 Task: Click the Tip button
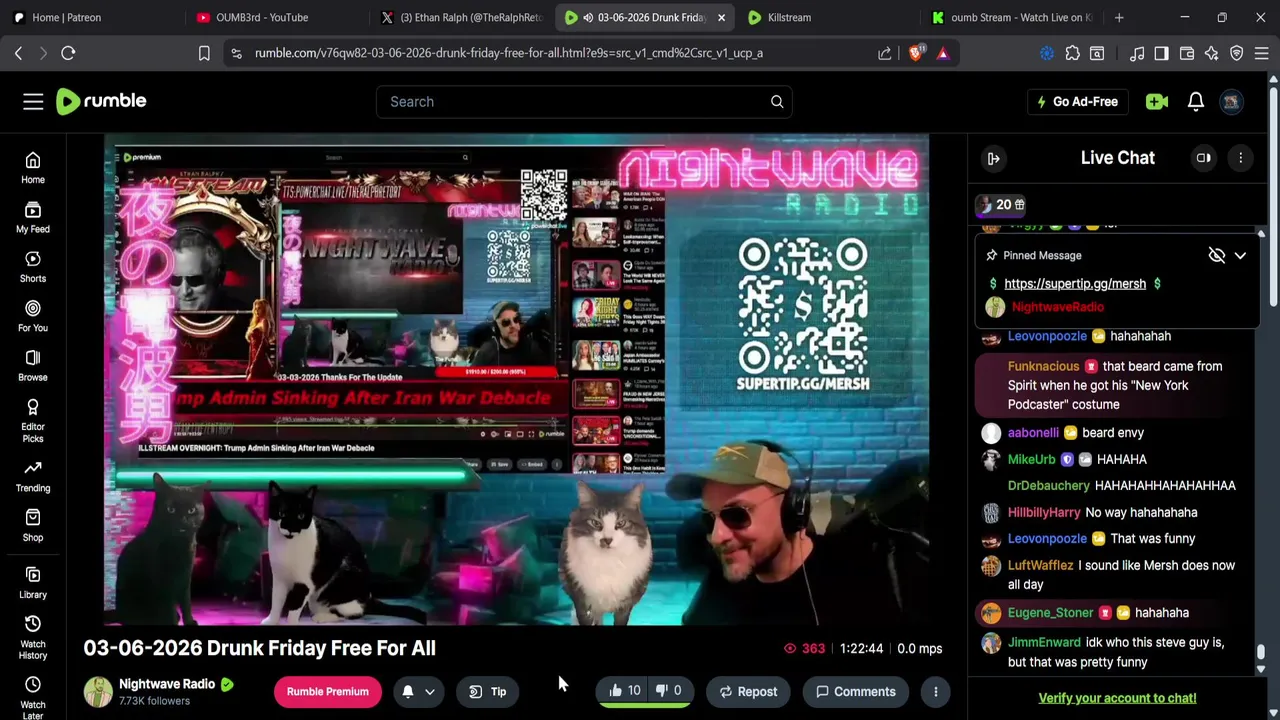tap(488, 691)
